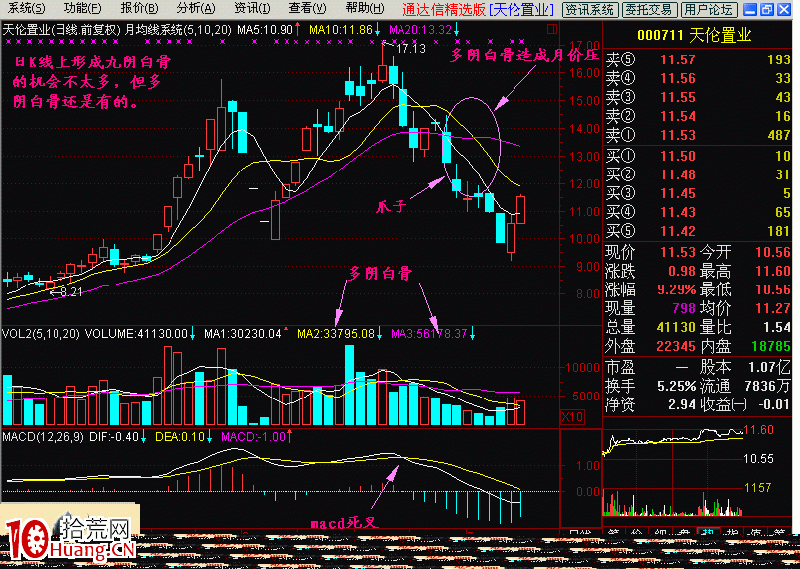The image size is (800, 569).
Task: Click the 现价 11.53 value
Action: 678,252
